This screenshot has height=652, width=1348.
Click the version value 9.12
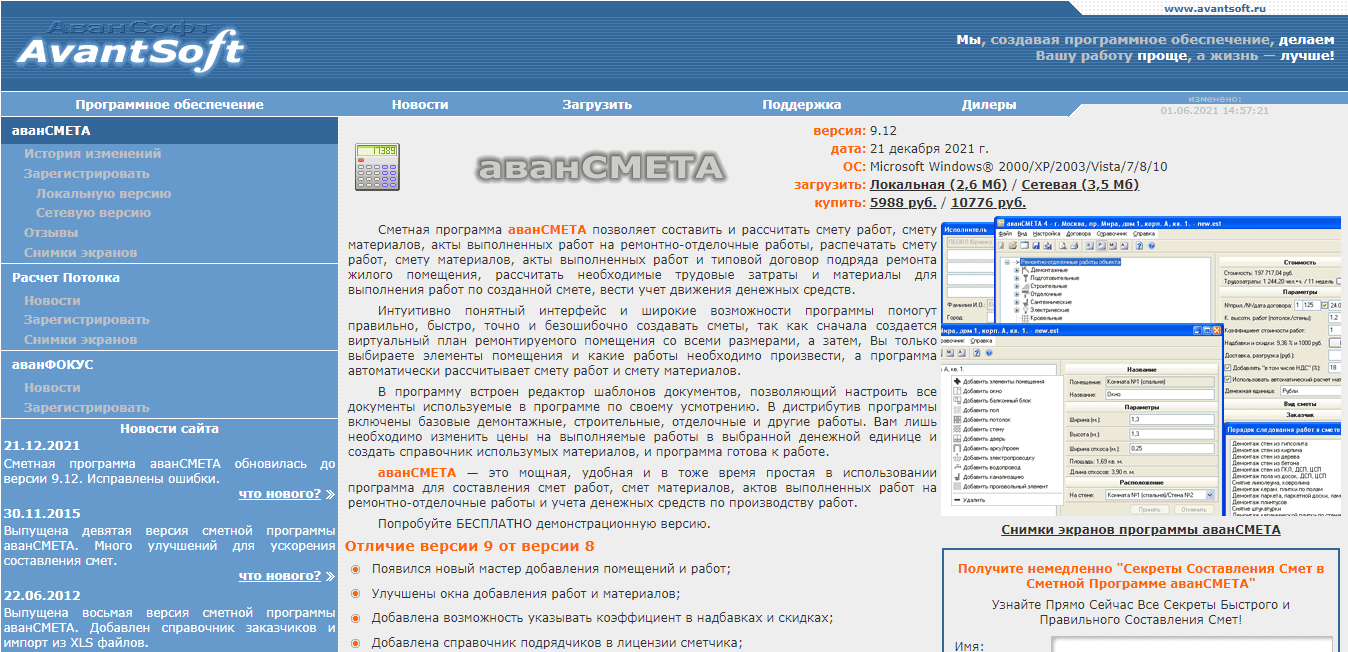(883, 131)
